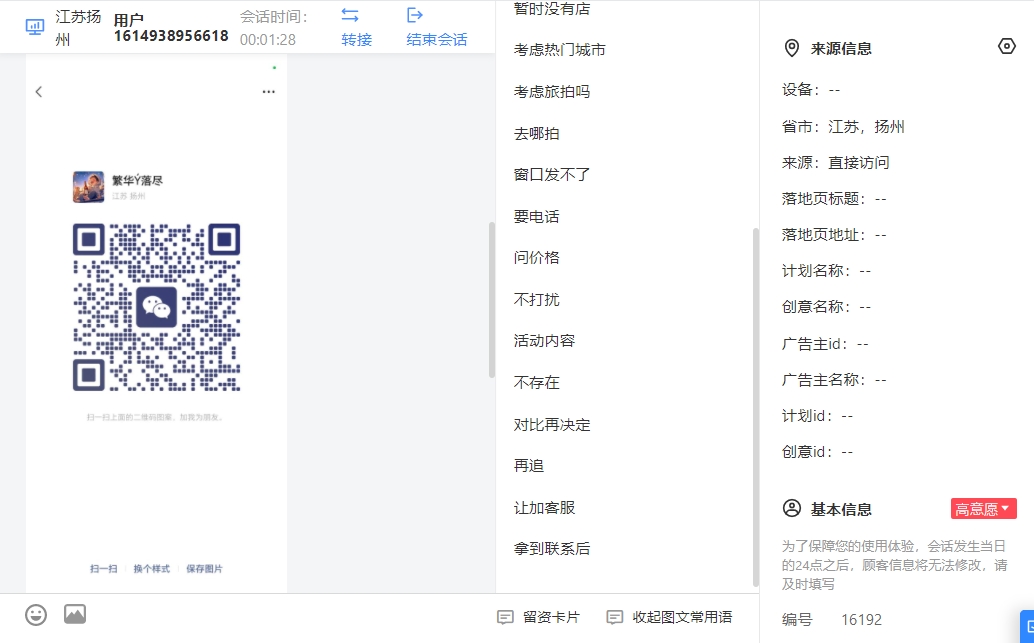Click the 繁华落尽 nickname text
This screenshot has height=643, width=1034.
coord(137,180)
